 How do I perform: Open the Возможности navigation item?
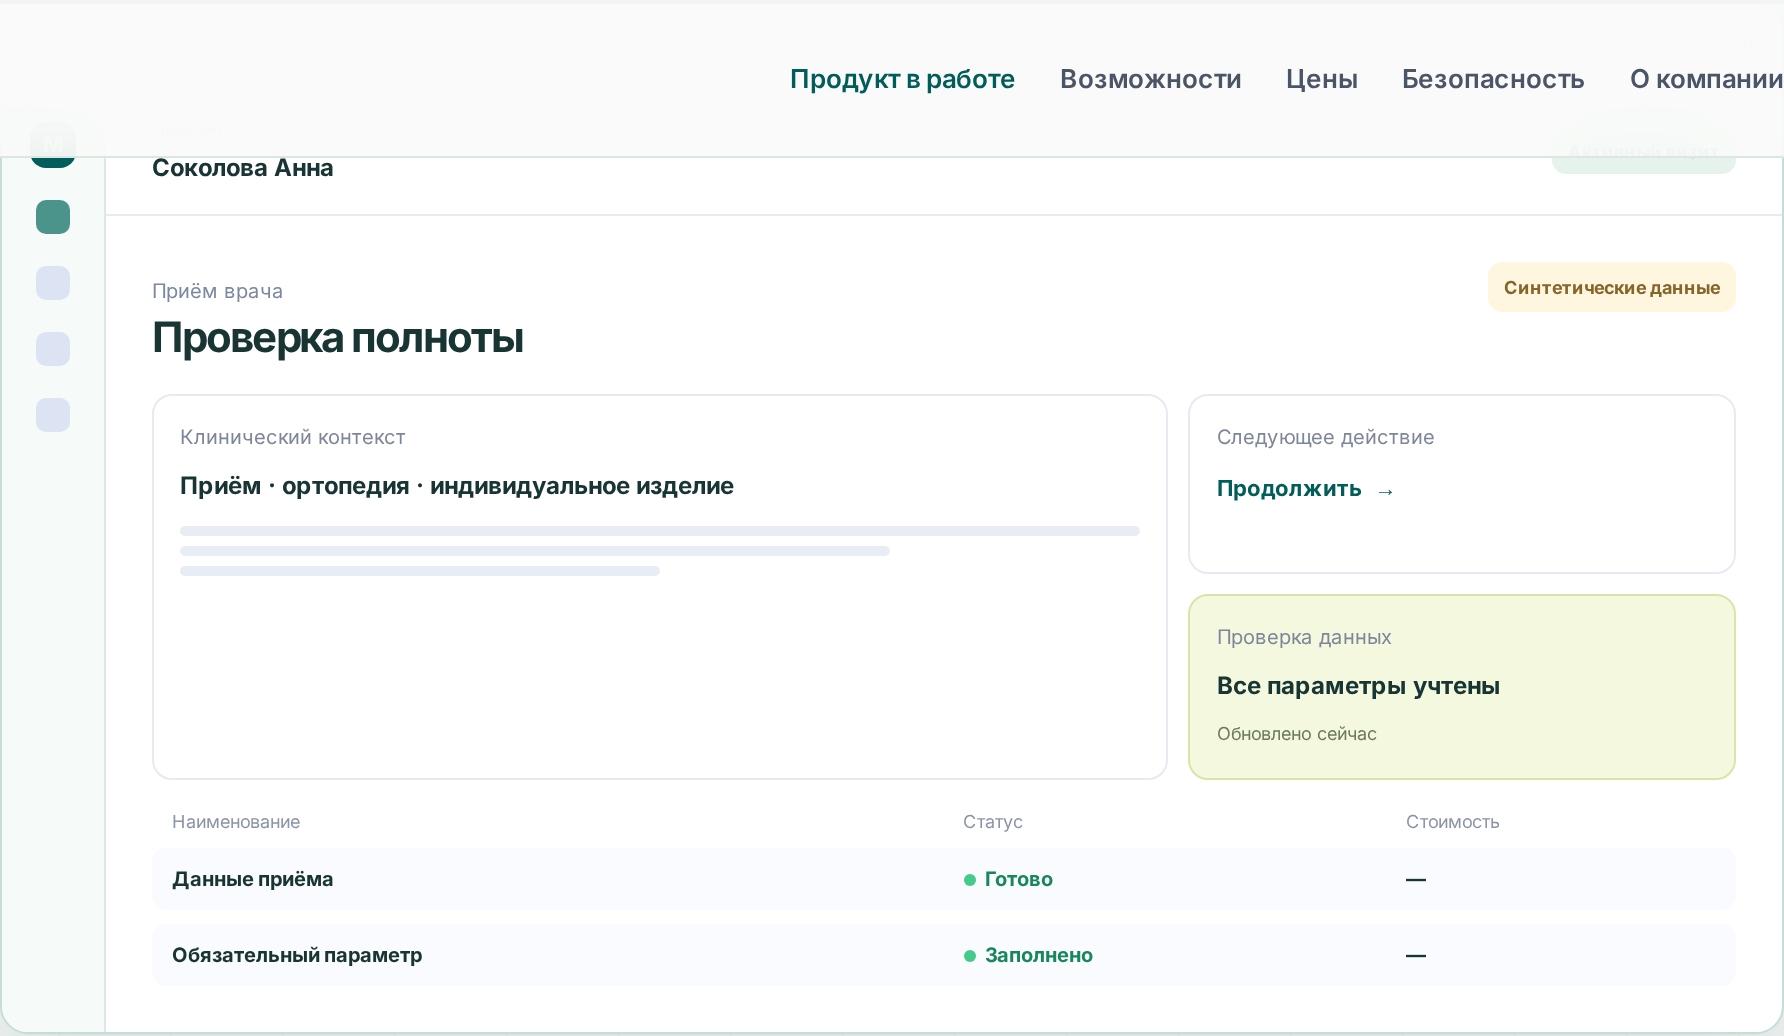pos(1150,79)
